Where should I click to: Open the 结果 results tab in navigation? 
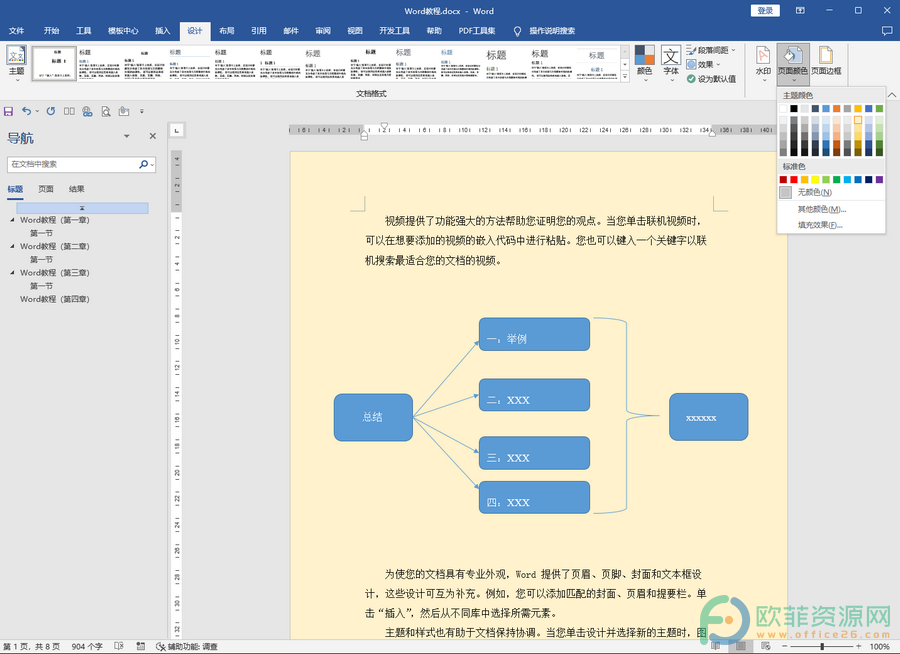[76, 189]
